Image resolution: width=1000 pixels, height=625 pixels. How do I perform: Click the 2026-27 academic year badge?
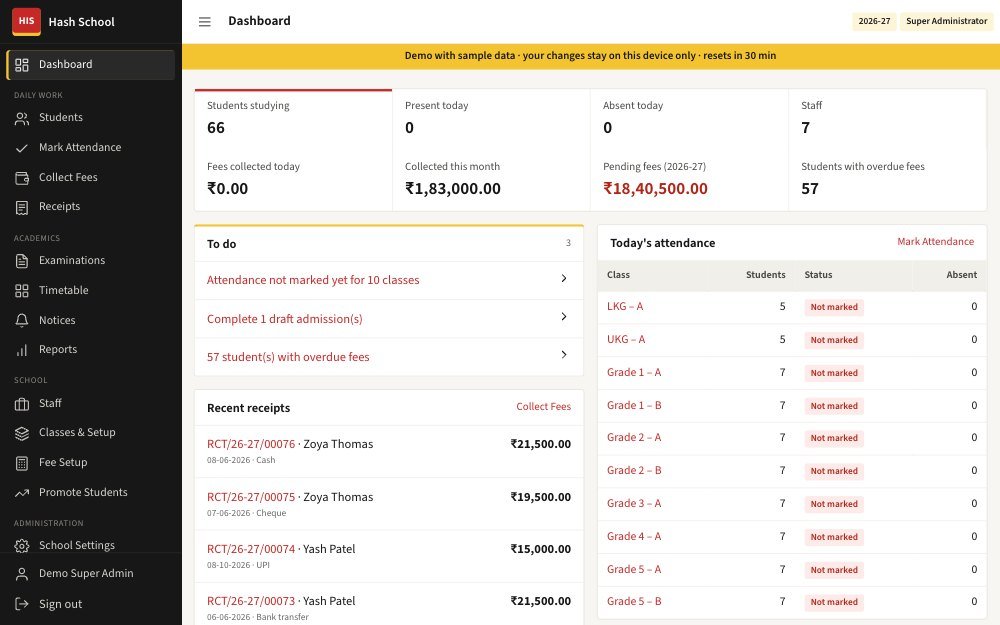874,21
